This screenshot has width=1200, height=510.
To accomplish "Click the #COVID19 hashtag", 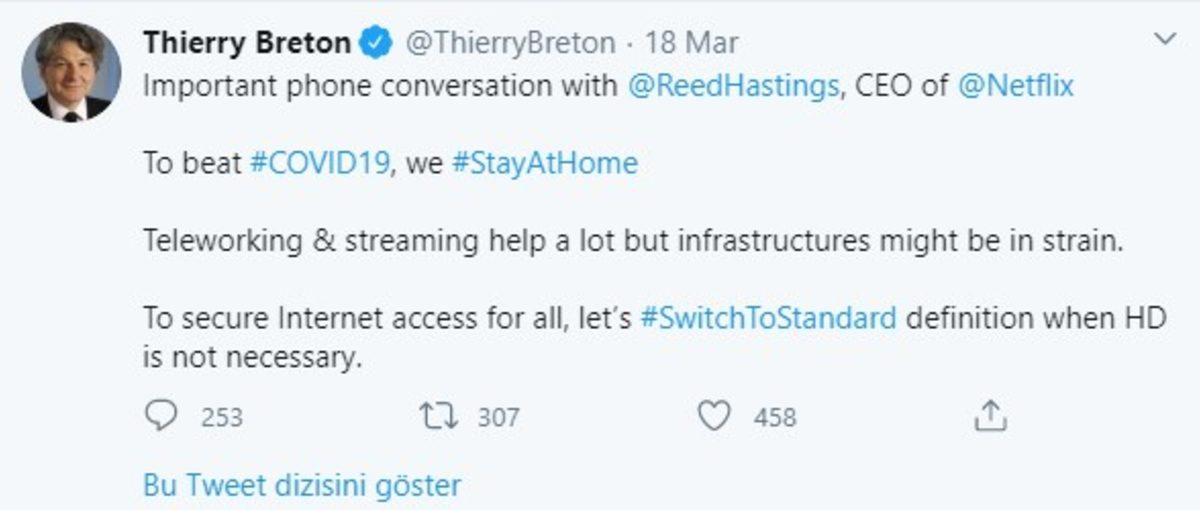I will (319, 163).
